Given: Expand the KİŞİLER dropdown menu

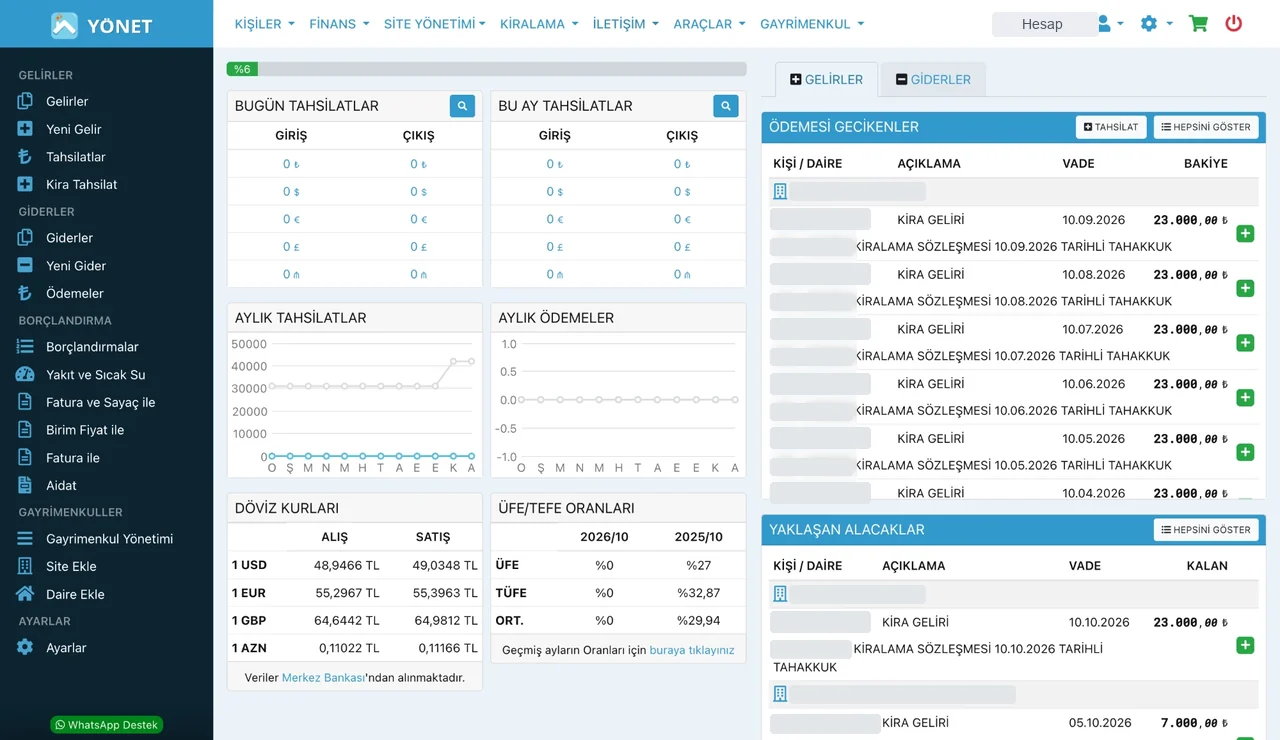Looking at the screenshot, I should point(264,24).
